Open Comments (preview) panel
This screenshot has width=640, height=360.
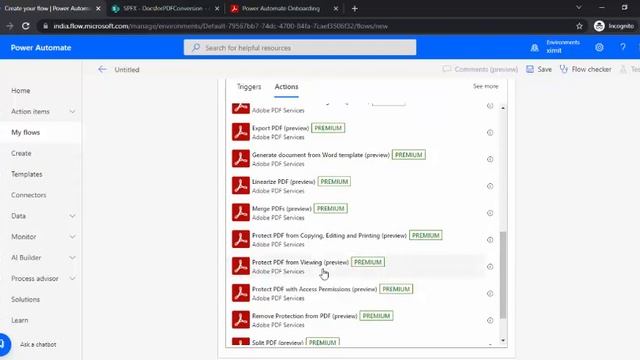pos(480,69)
